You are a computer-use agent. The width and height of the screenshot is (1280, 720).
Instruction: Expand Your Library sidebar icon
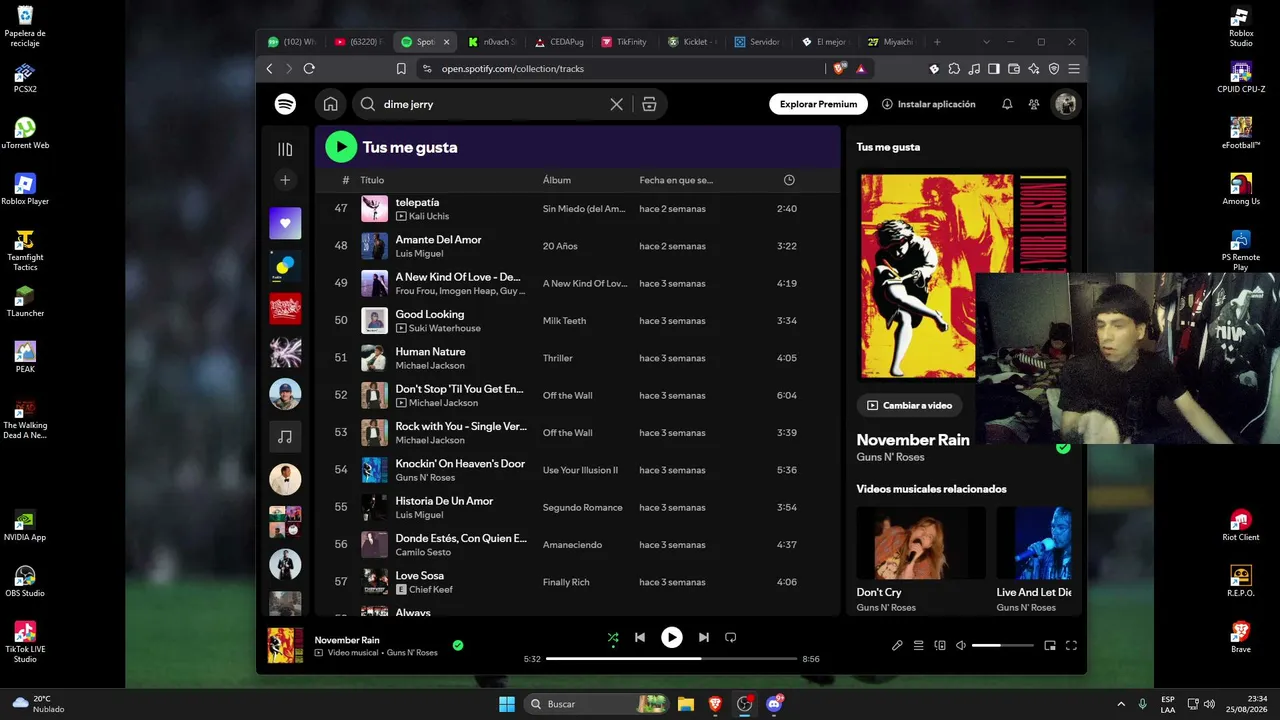pyautogui.click(x=285, y=149)
